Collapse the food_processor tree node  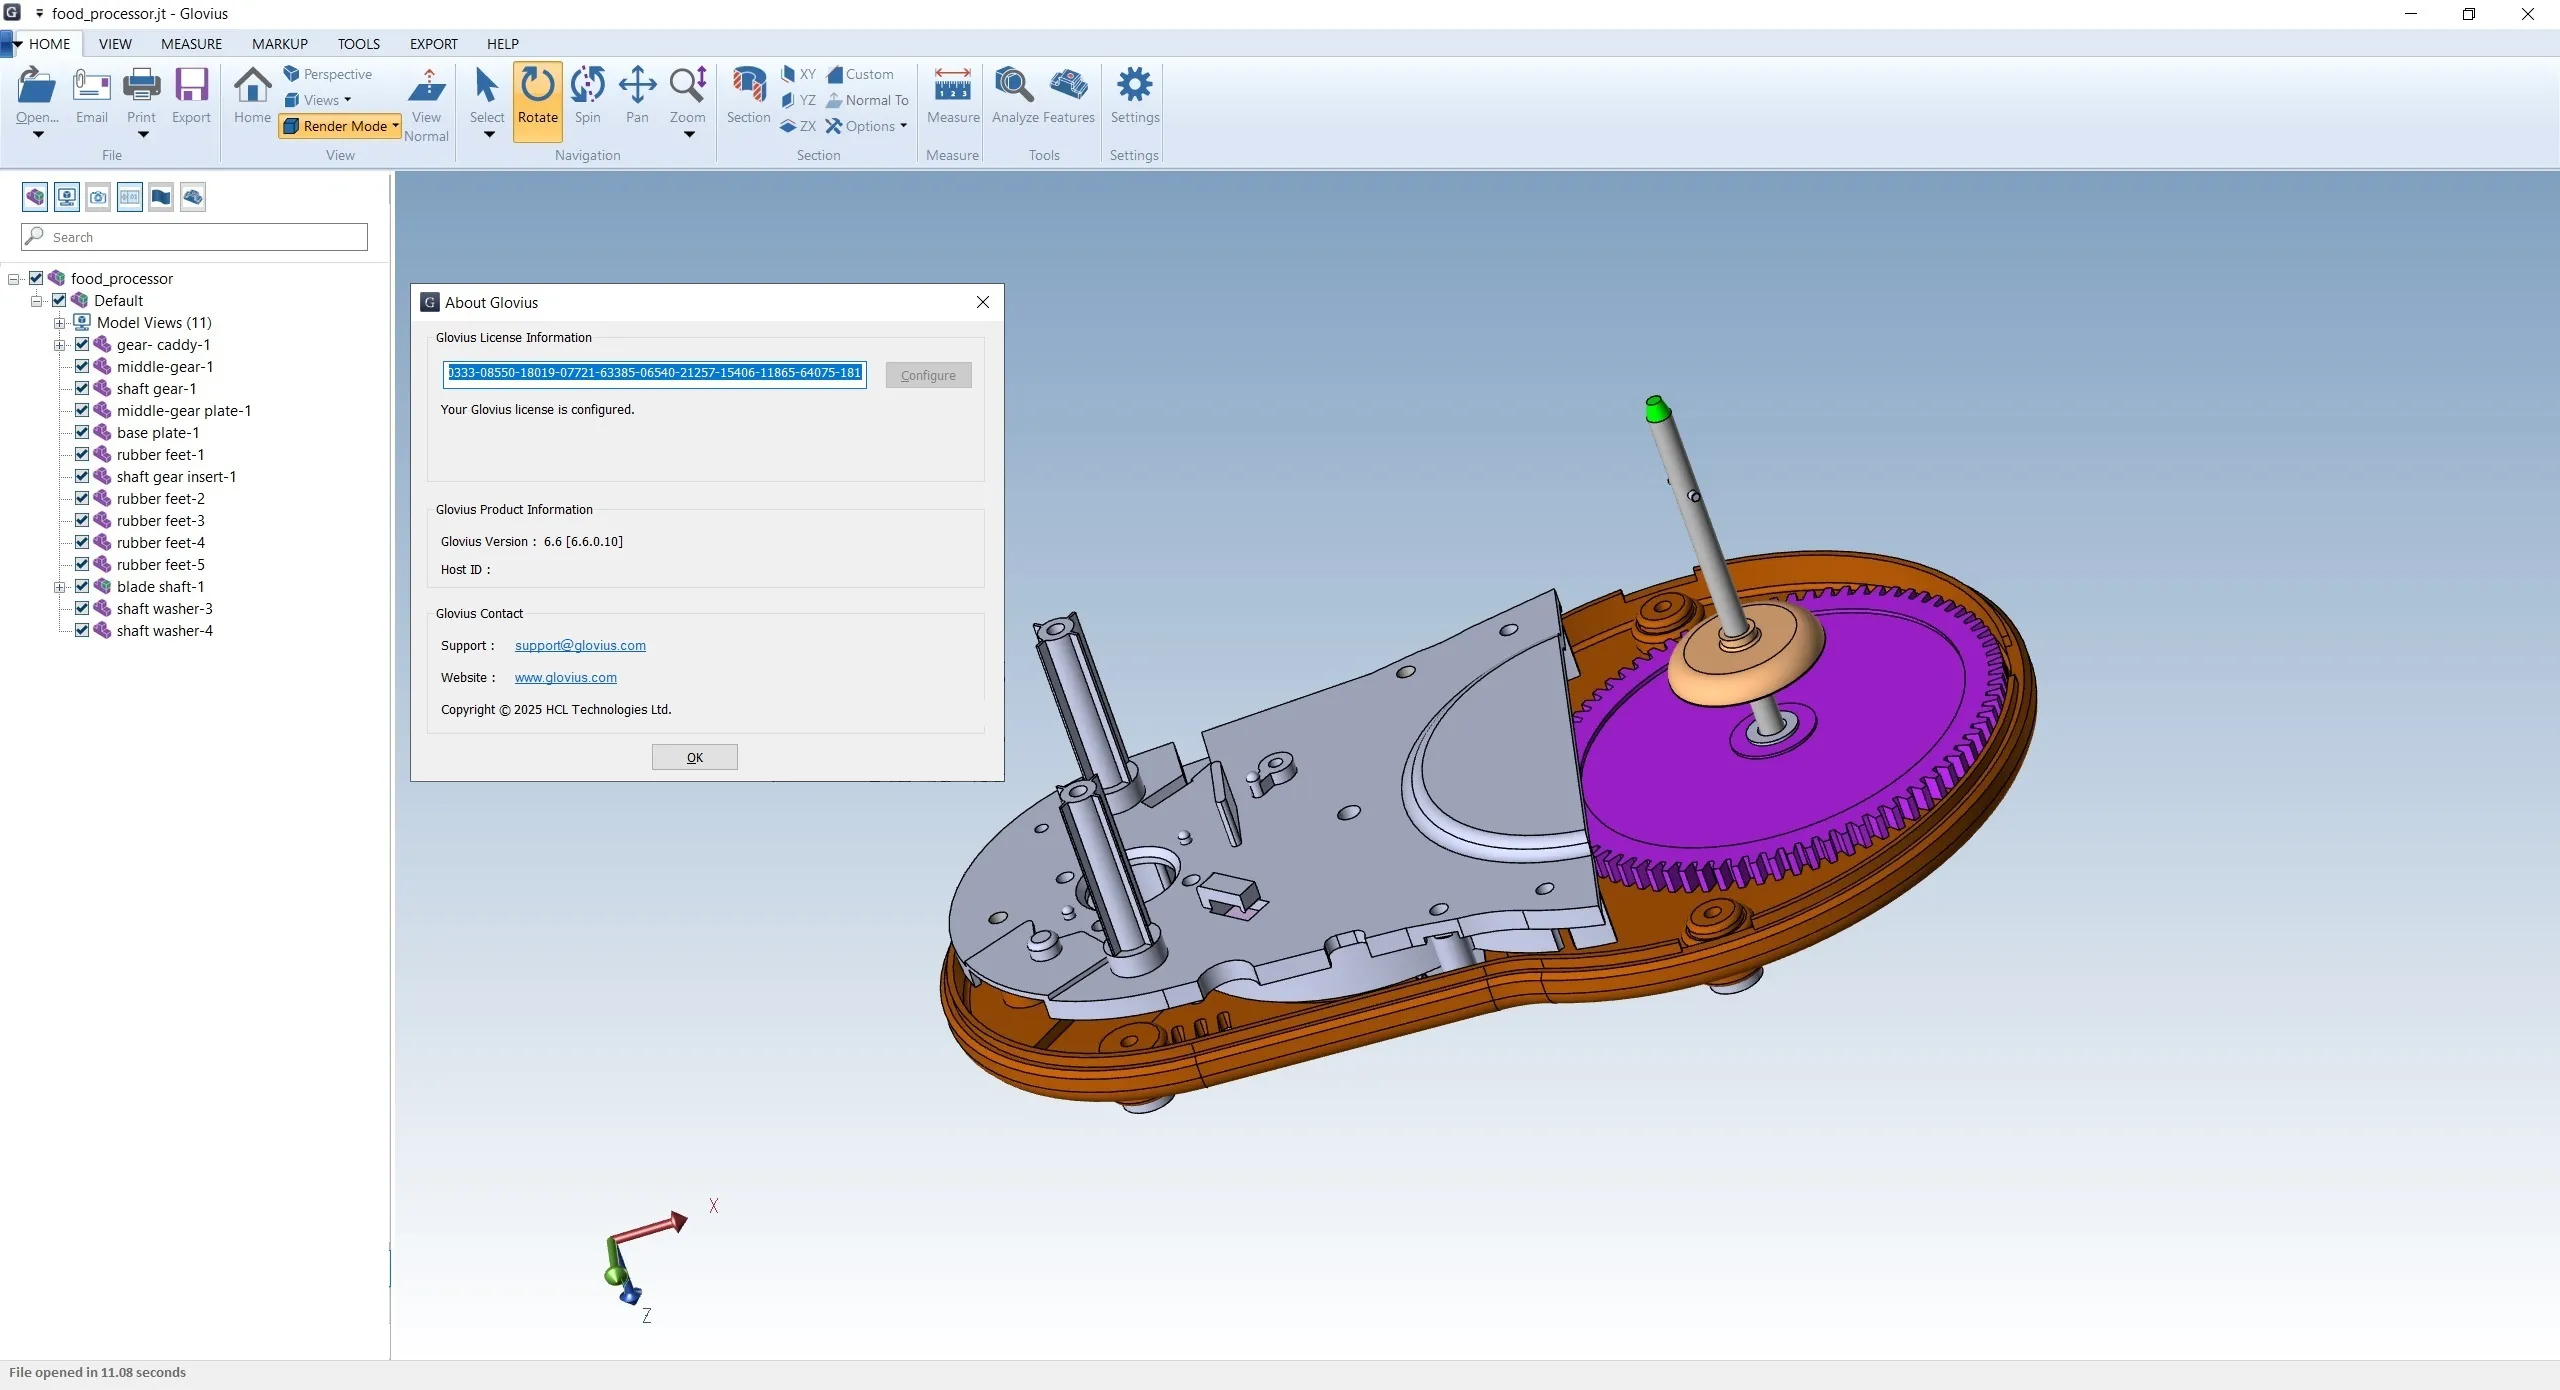pyautogui.click(x=14, y=279)
